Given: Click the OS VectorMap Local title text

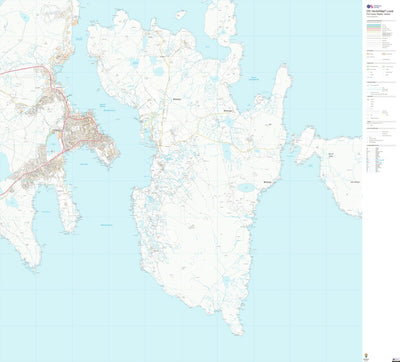Looking at the screenshot, I should coord(380,11).
